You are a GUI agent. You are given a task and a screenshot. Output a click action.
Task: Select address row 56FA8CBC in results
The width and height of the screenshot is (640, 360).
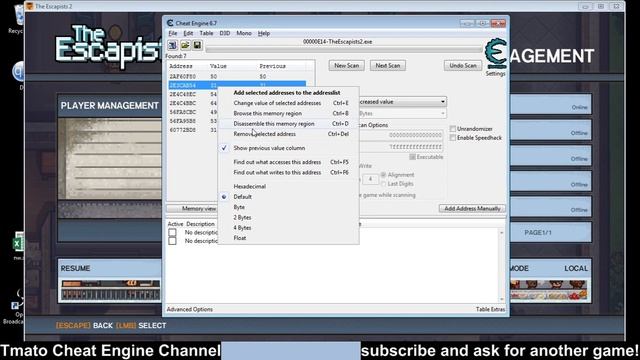coord(193,112)
